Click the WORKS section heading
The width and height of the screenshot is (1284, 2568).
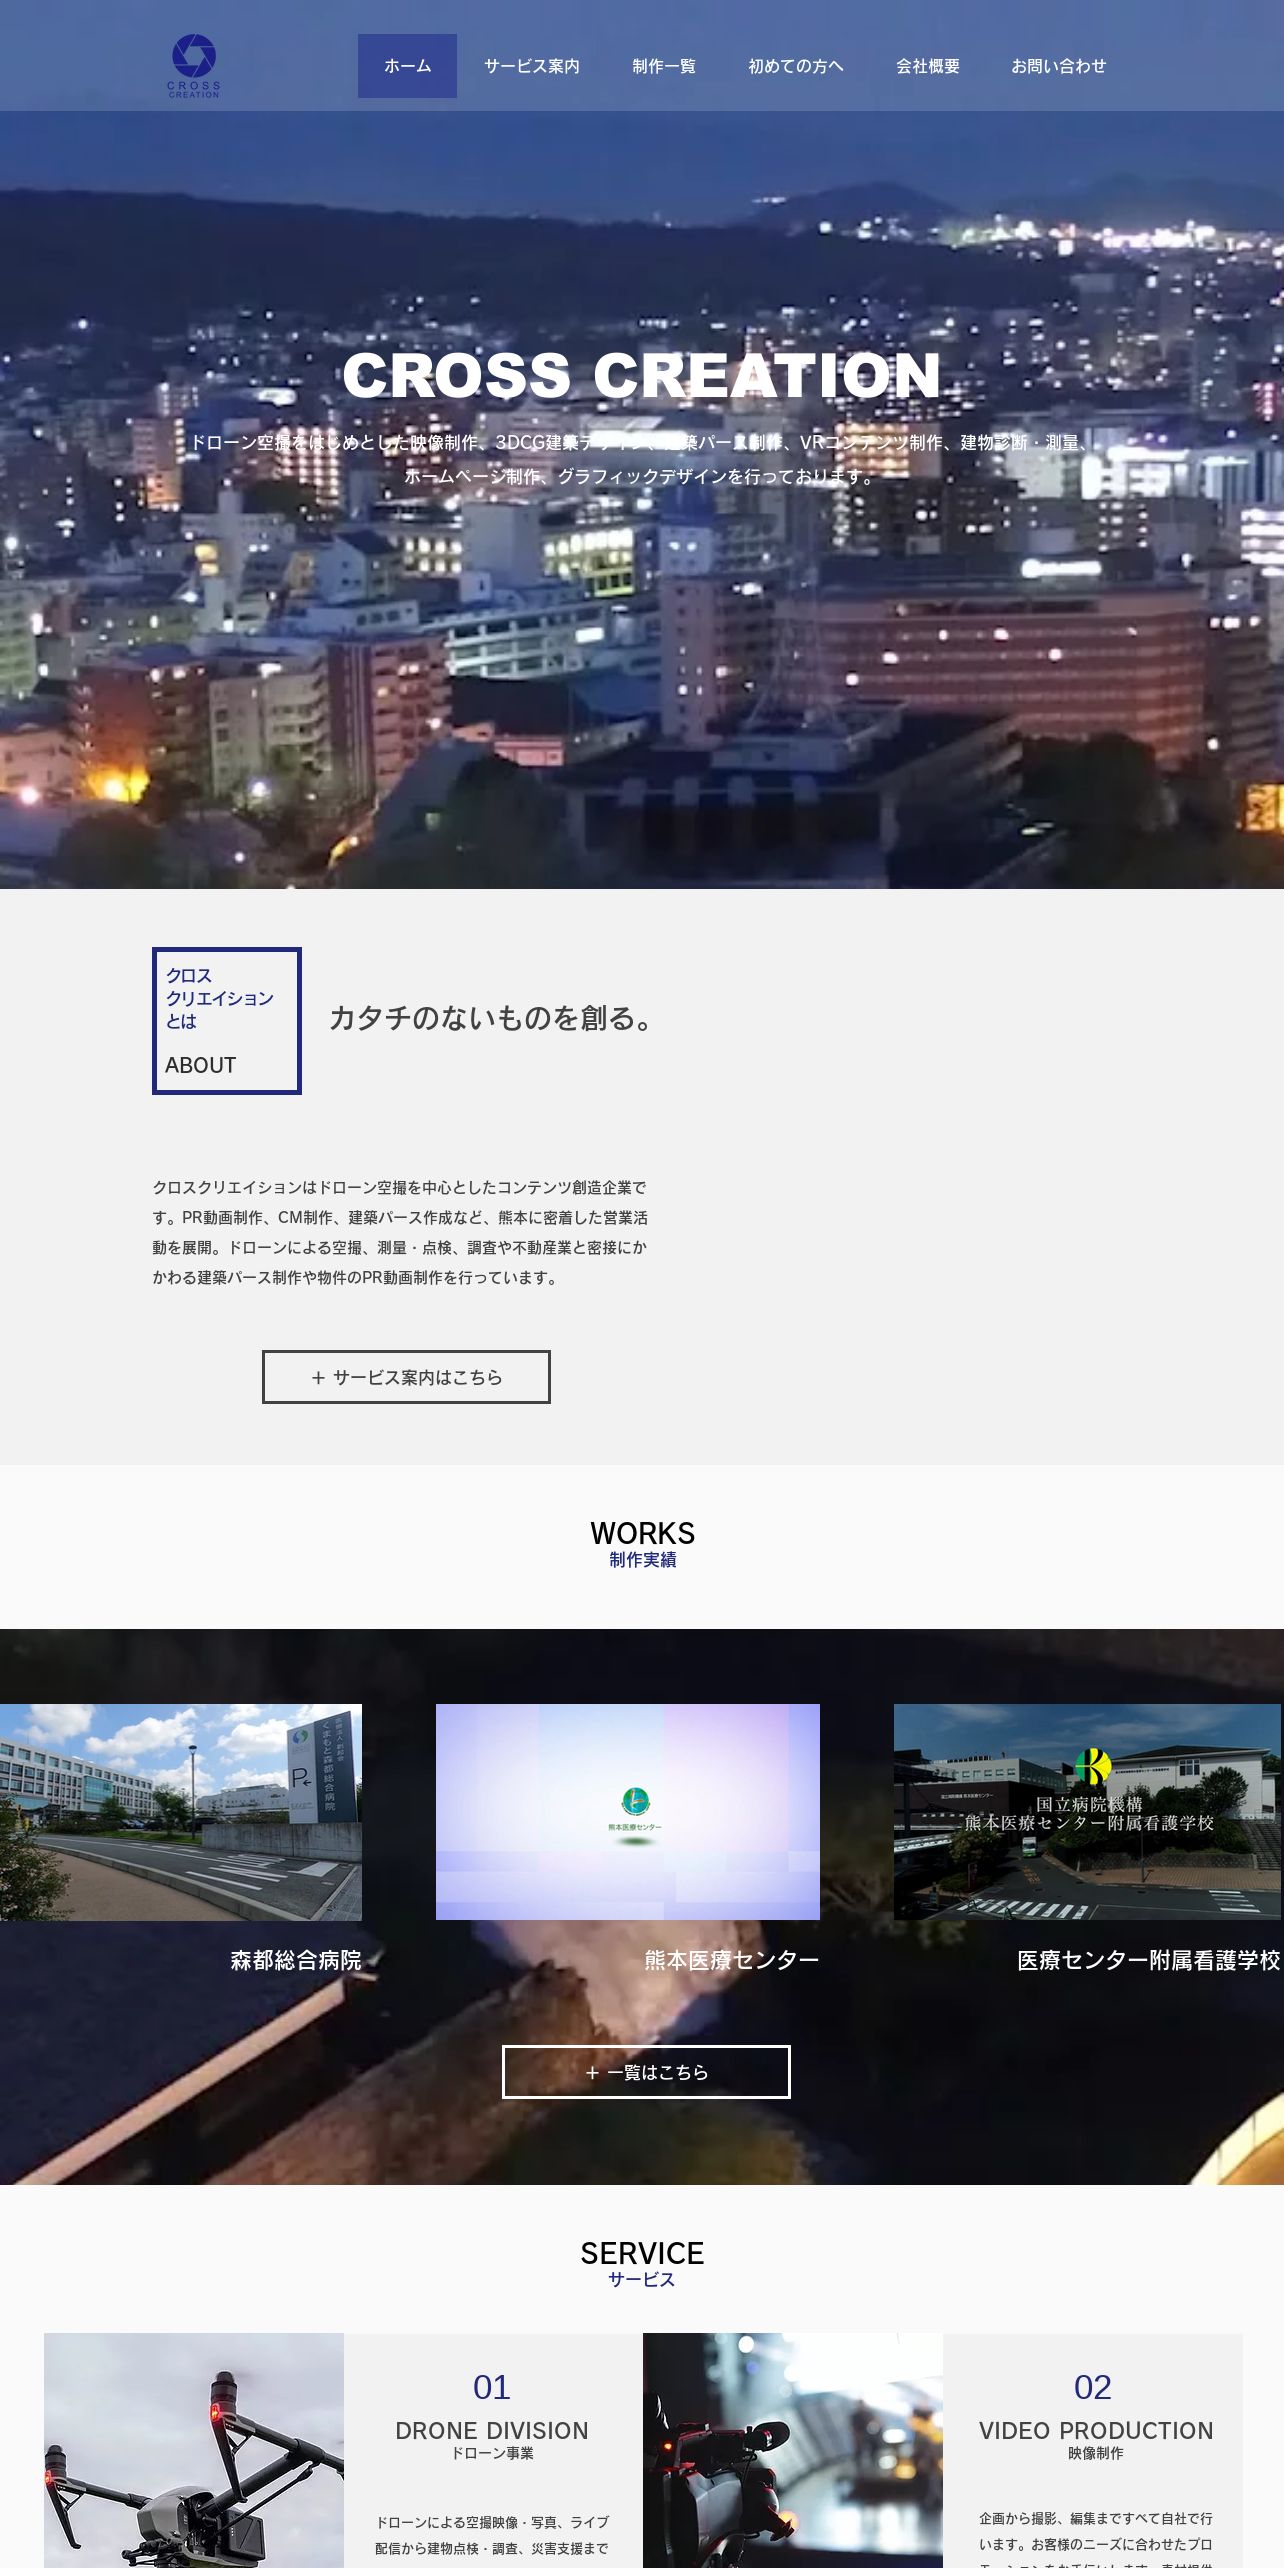point(642,1533)
